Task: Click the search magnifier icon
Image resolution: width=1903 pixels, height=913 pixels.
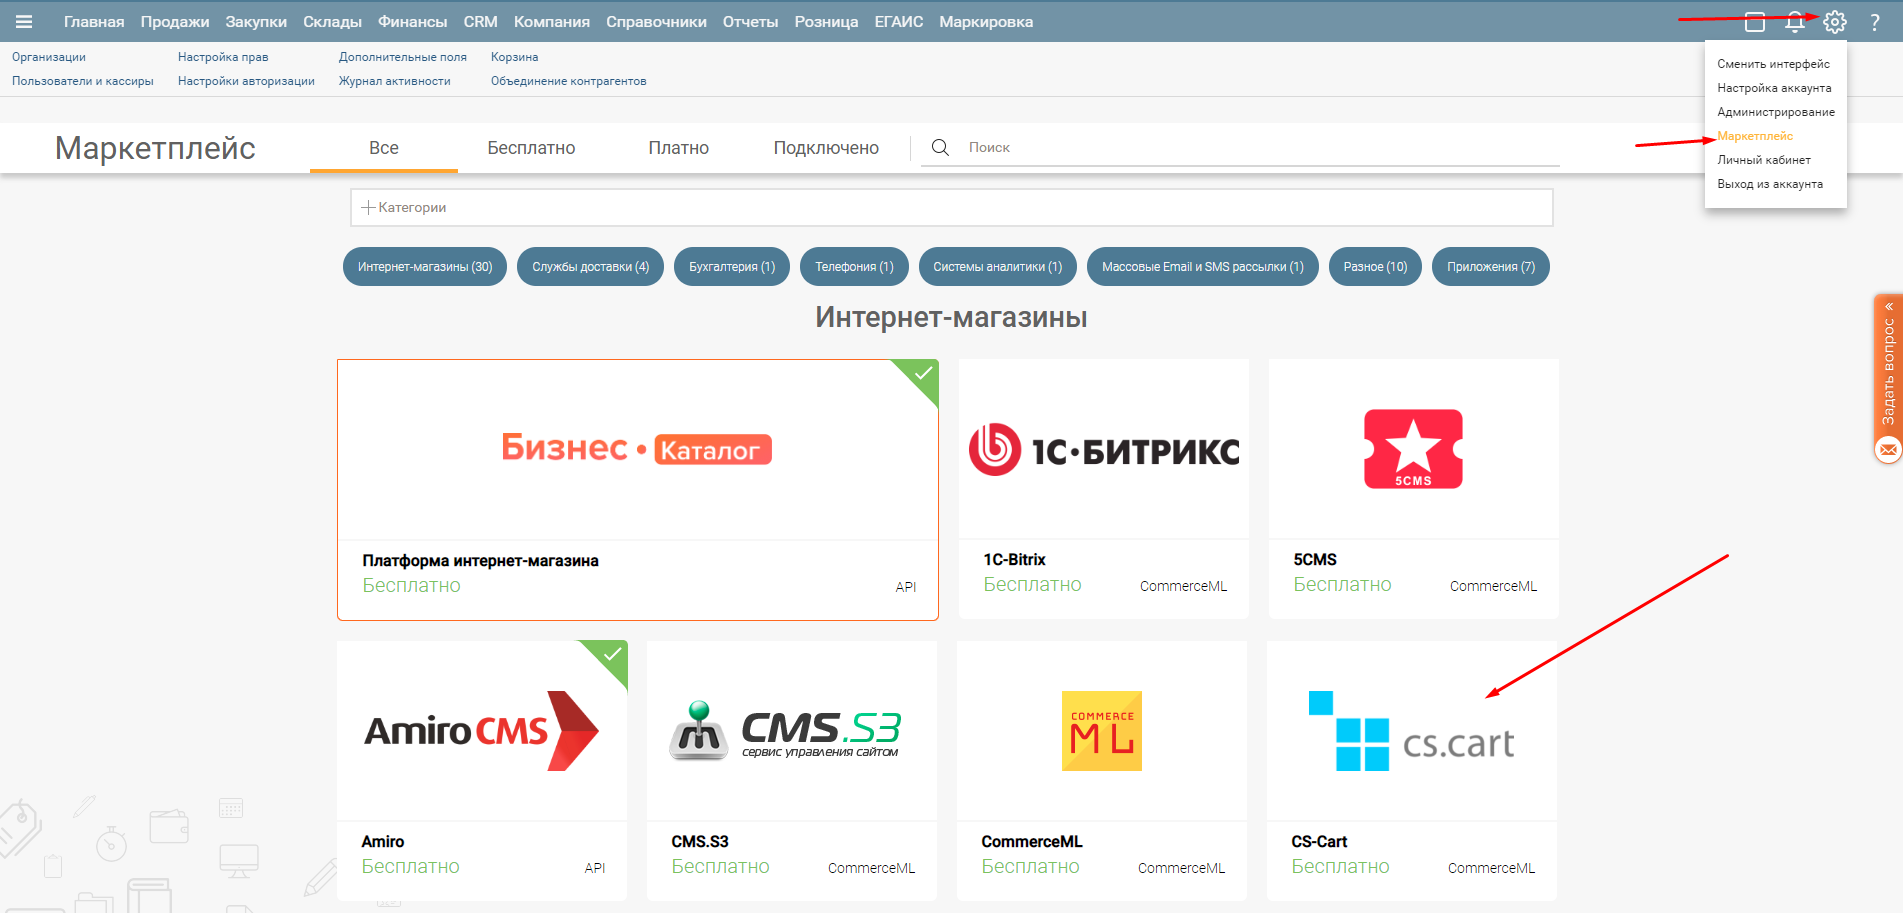Action: coord(940,147)
